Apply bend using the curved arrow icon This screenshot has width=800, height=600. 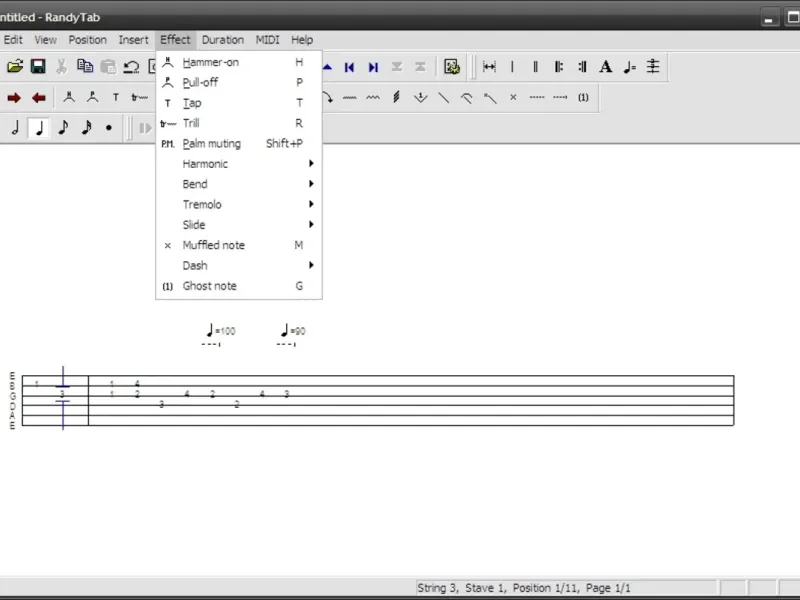point(327,97)
